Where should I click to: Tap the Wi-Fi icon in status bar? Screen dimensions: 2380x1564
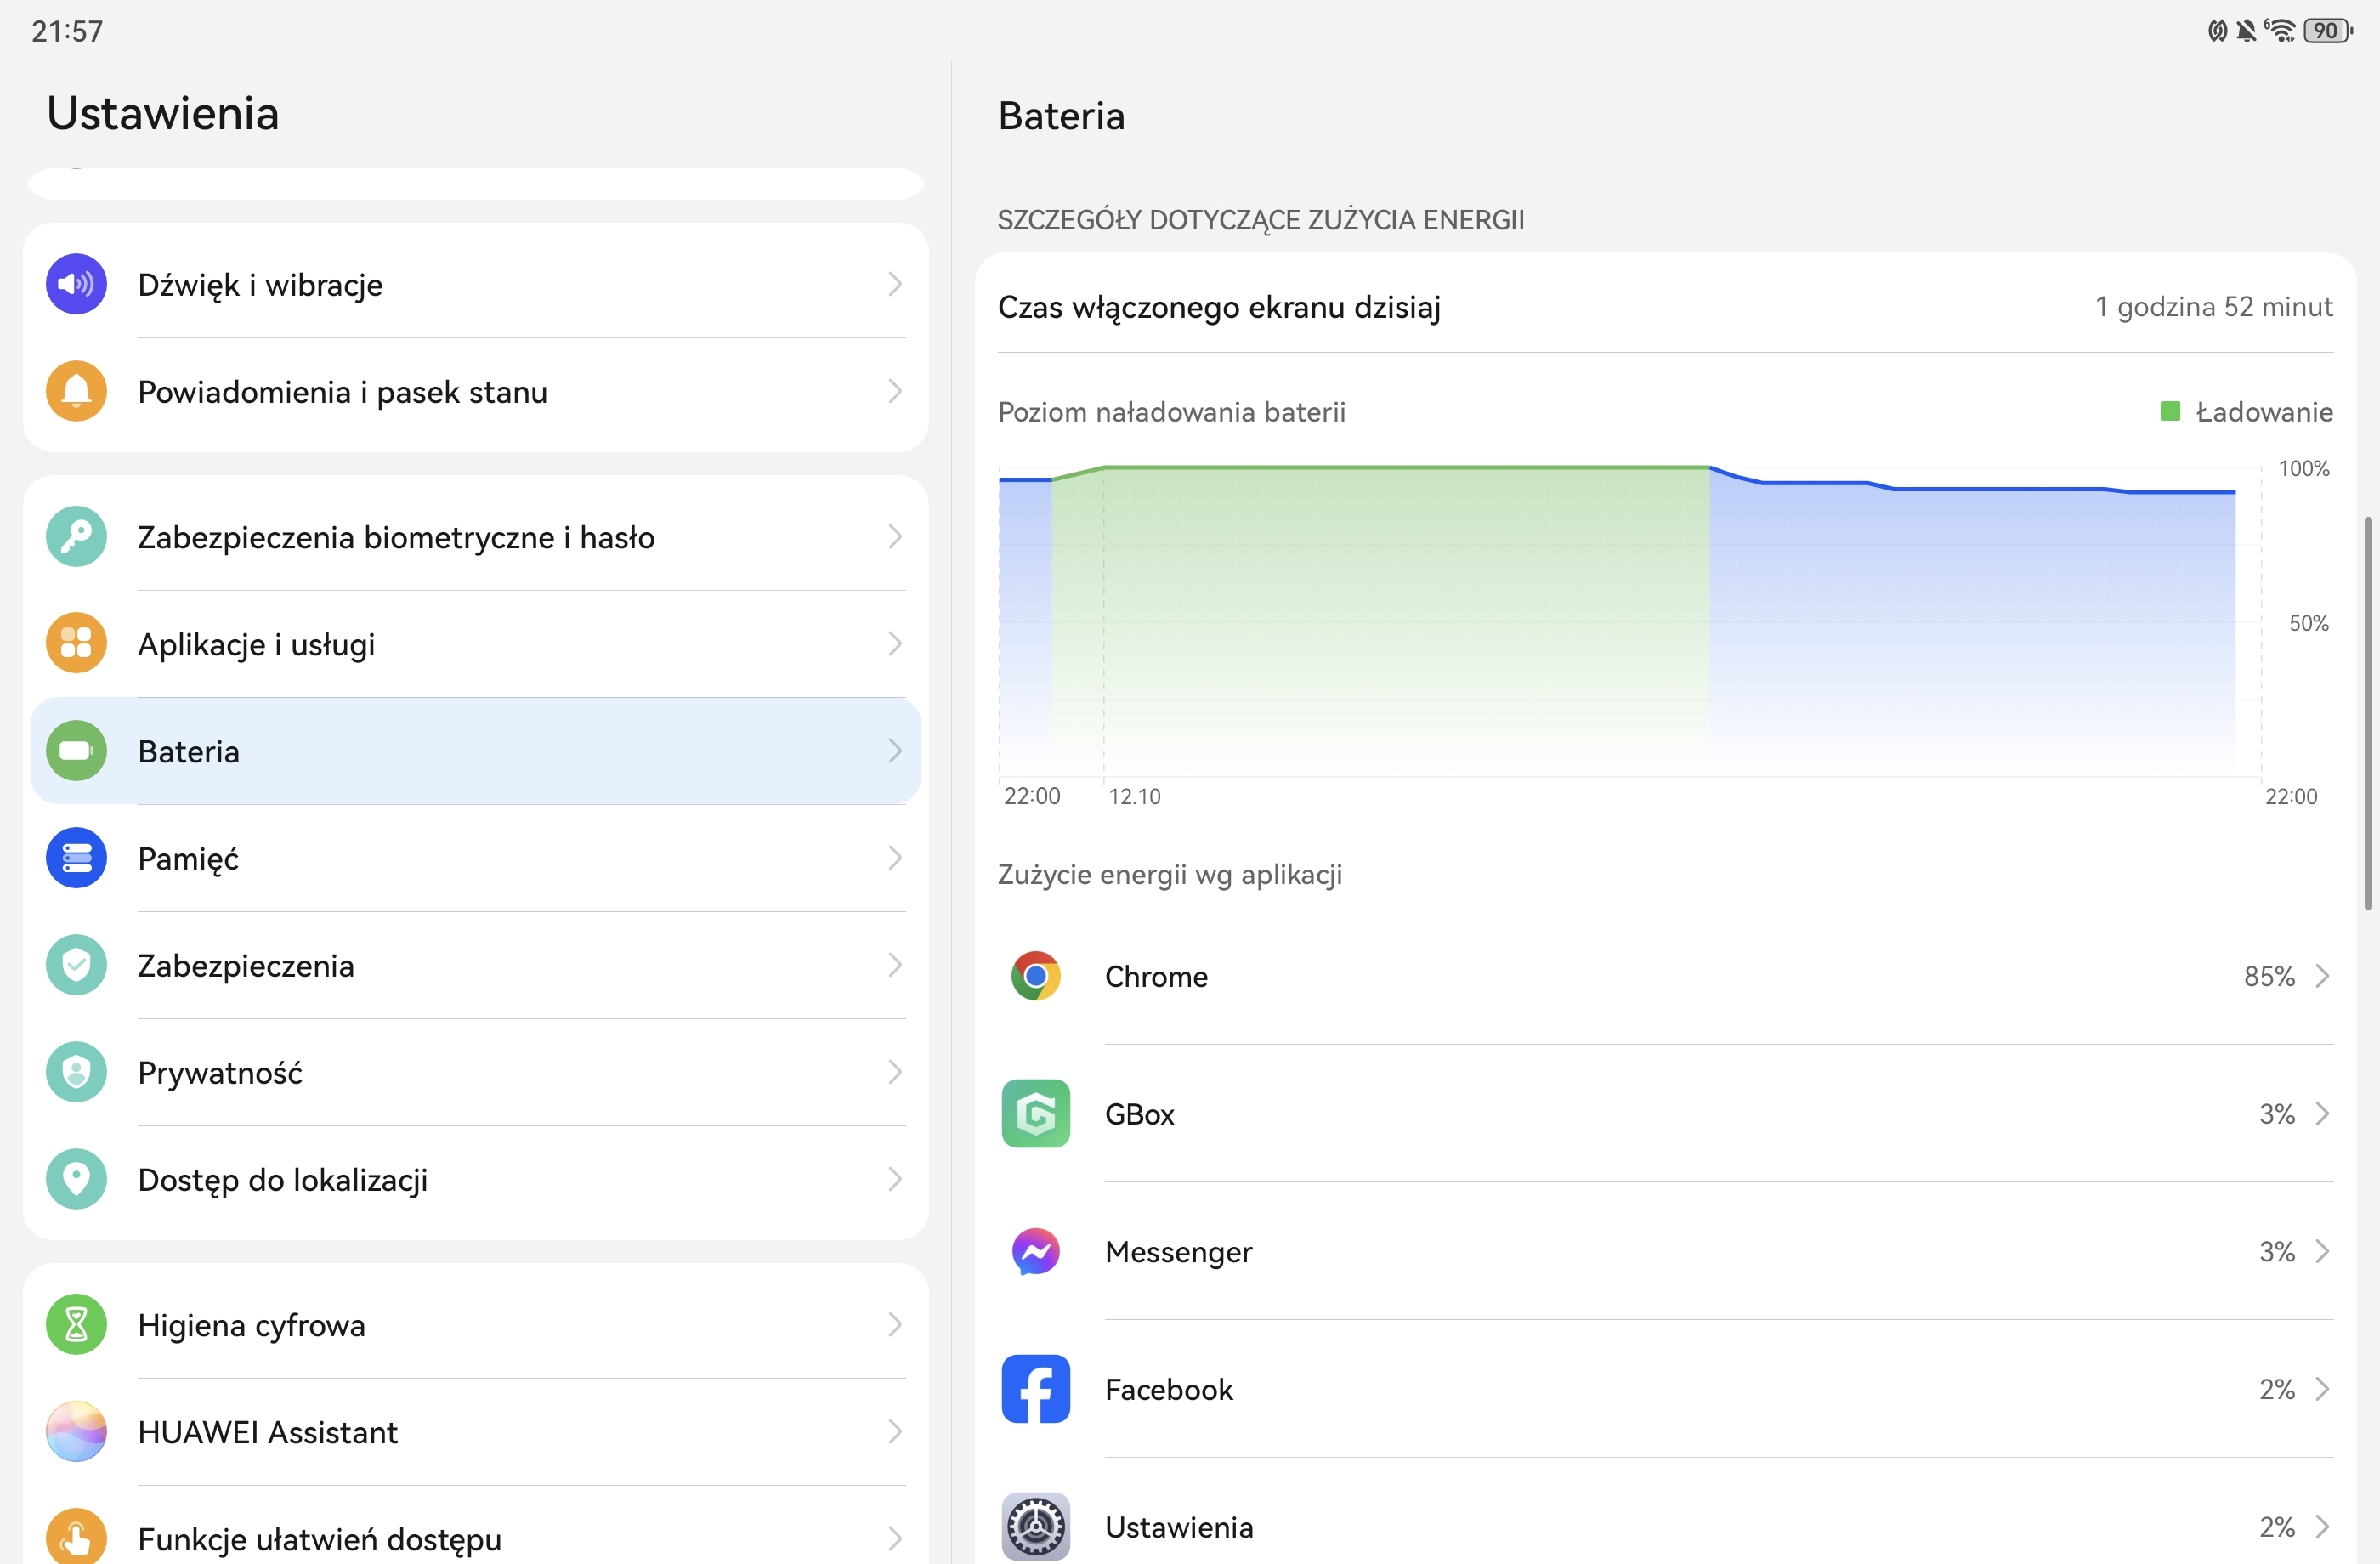tap(2281, 31)
